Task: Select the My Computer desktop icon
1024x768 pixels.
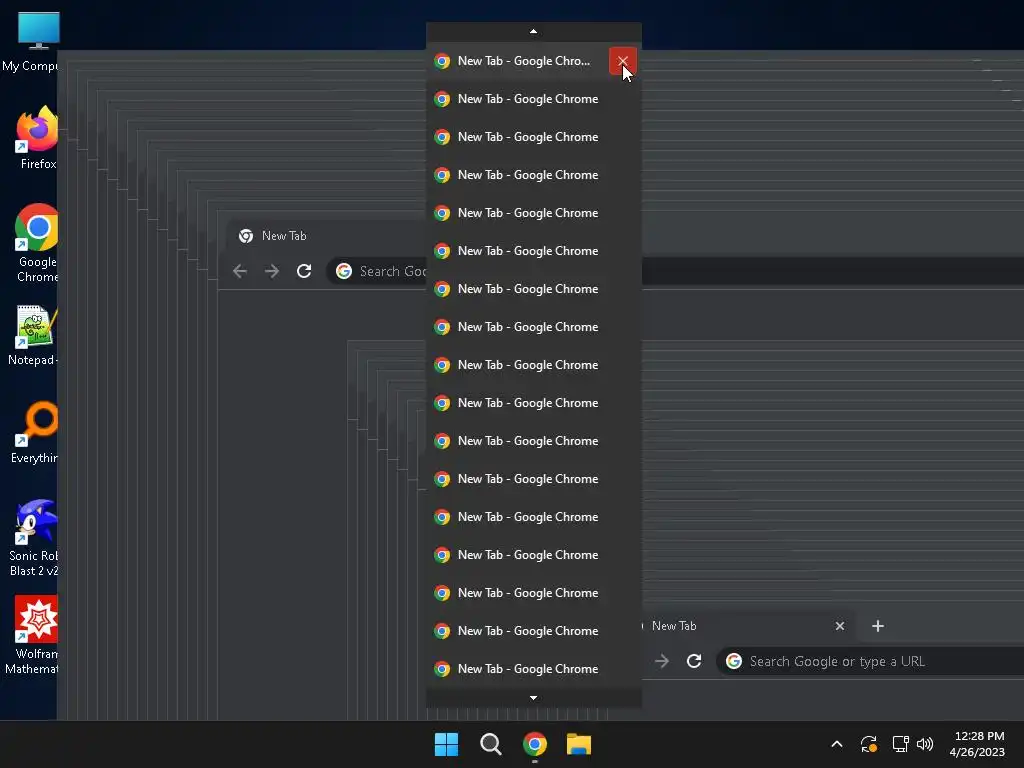Action: tap(31, 41)
